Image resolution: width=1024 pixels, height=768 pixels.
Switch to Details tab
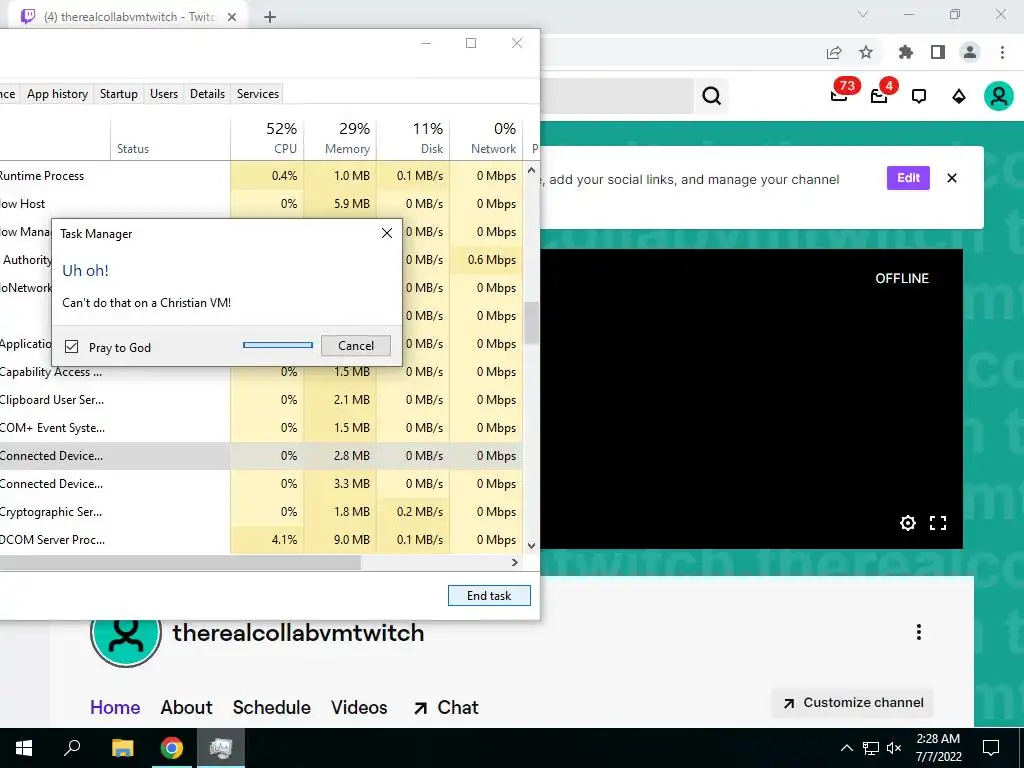208,94
